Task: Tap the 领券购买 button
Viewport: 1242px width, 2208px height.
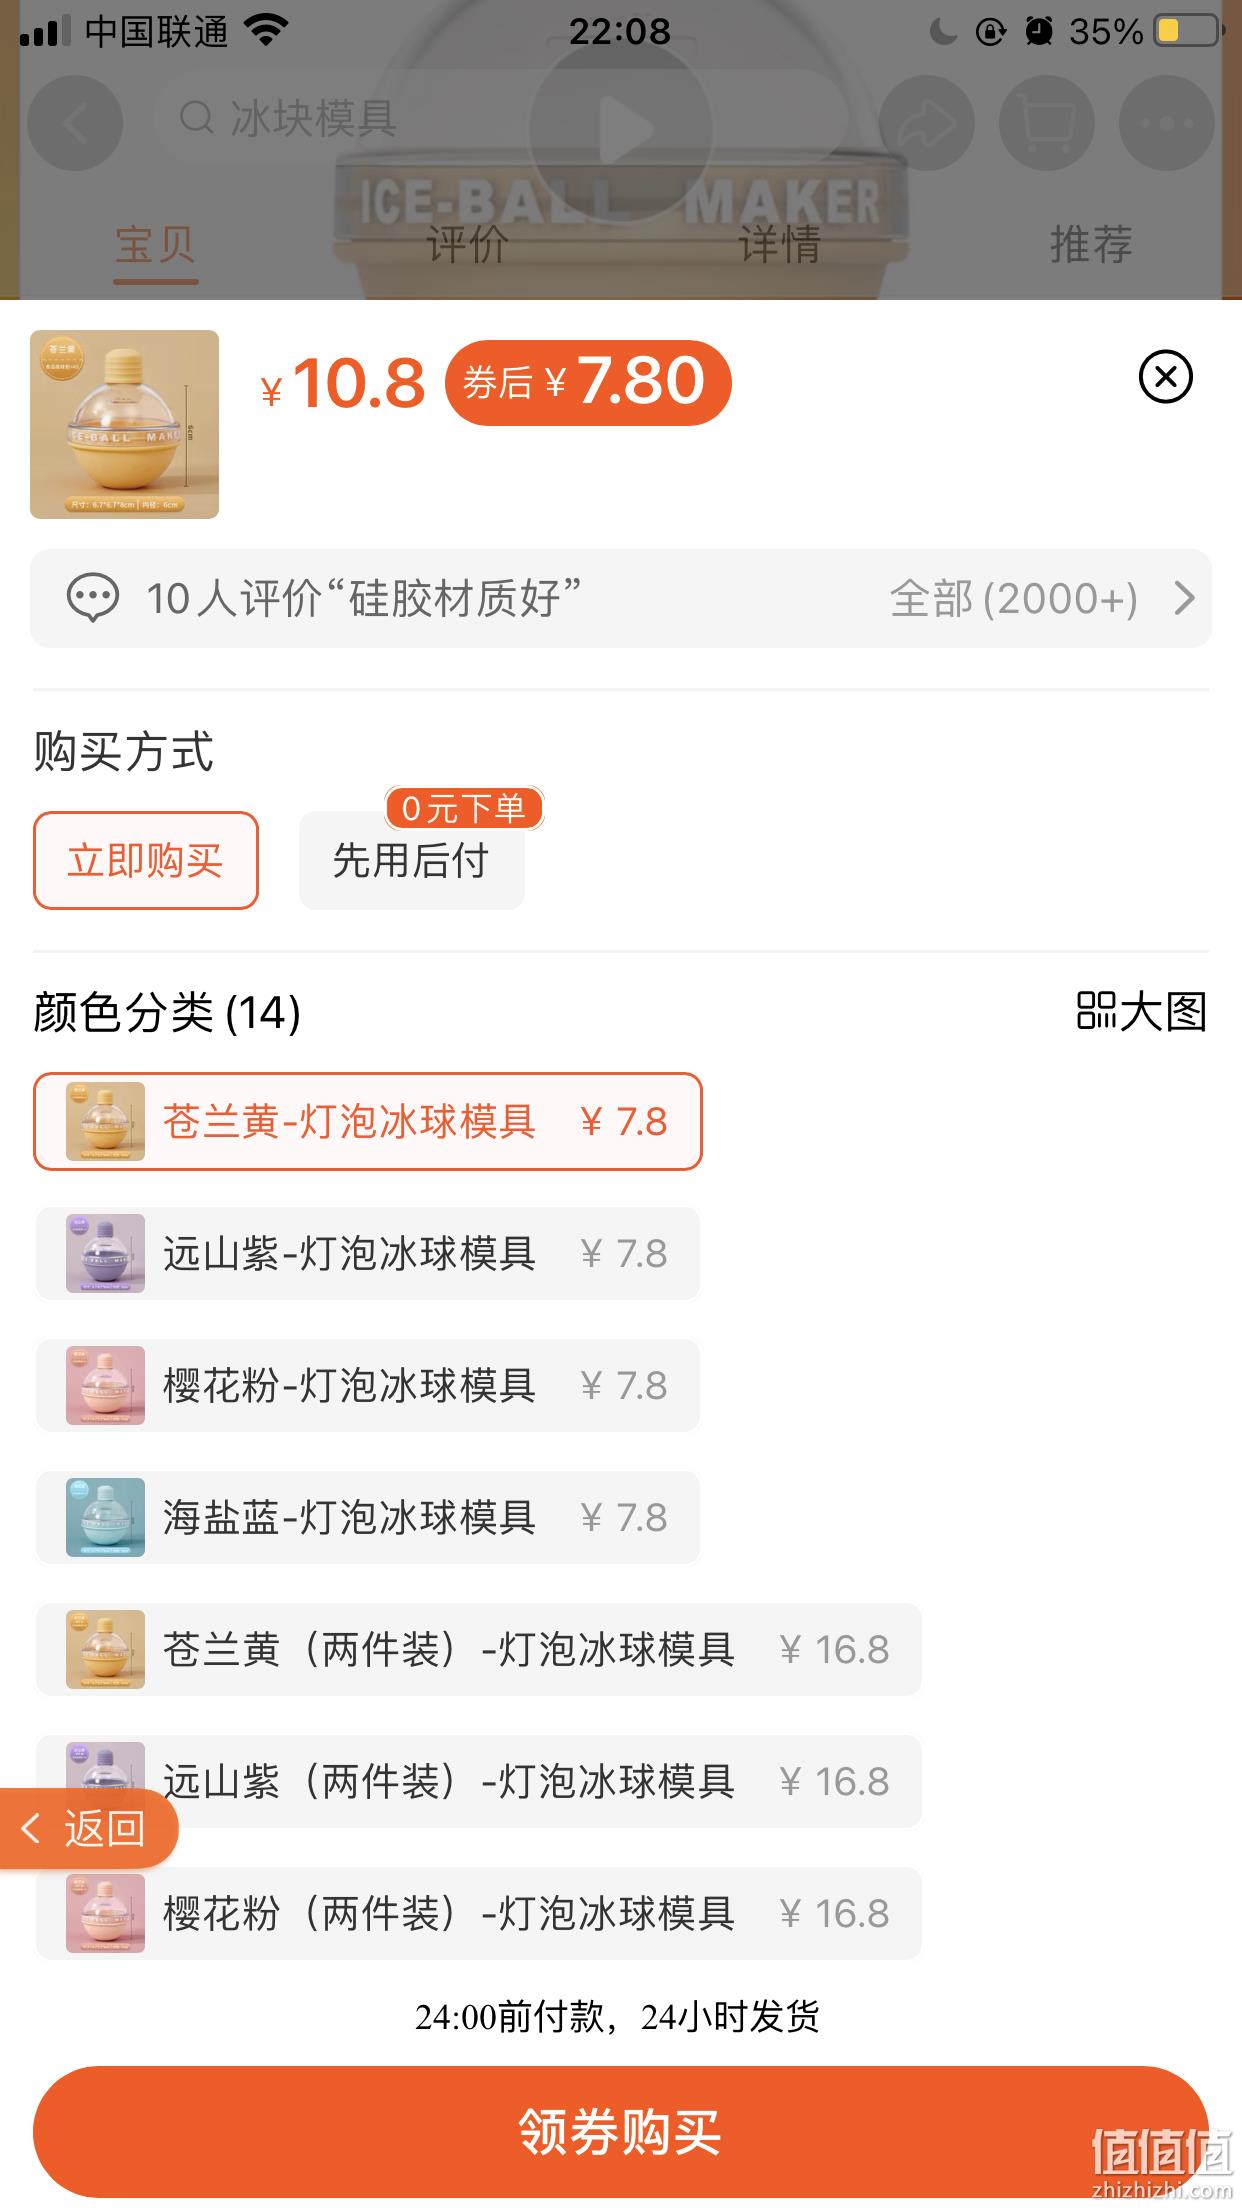Action: pyautogui.click(x=621, y=2131)
